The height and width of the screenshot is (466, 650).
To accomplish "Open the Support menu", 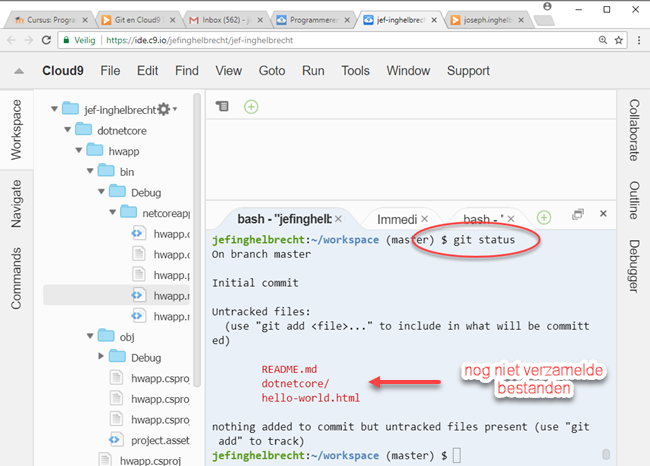I will tap(468, 71).
